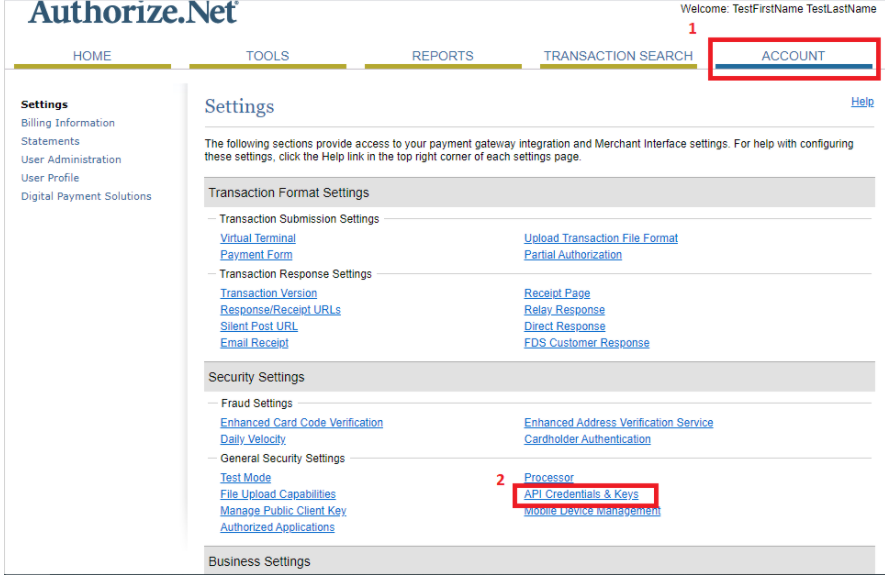This screenshot has width=885, height=575.
Task: Open Direct Response settings
Action: pos(565,326)
